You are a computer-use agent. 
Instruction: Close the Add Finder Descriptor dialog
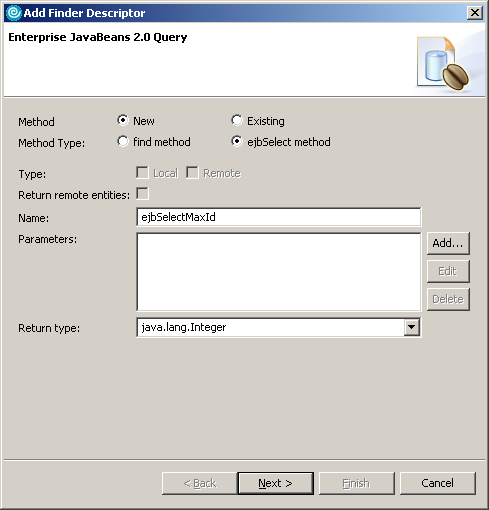point(475,13)
